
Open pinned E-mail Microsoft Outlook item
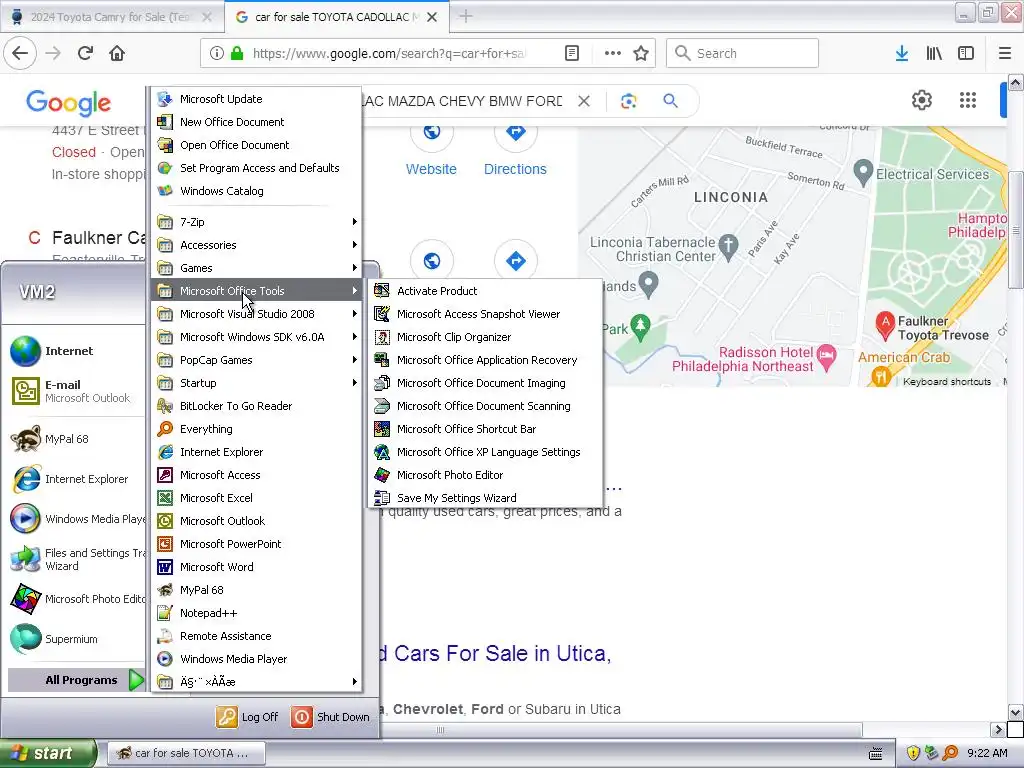(71, 391)
